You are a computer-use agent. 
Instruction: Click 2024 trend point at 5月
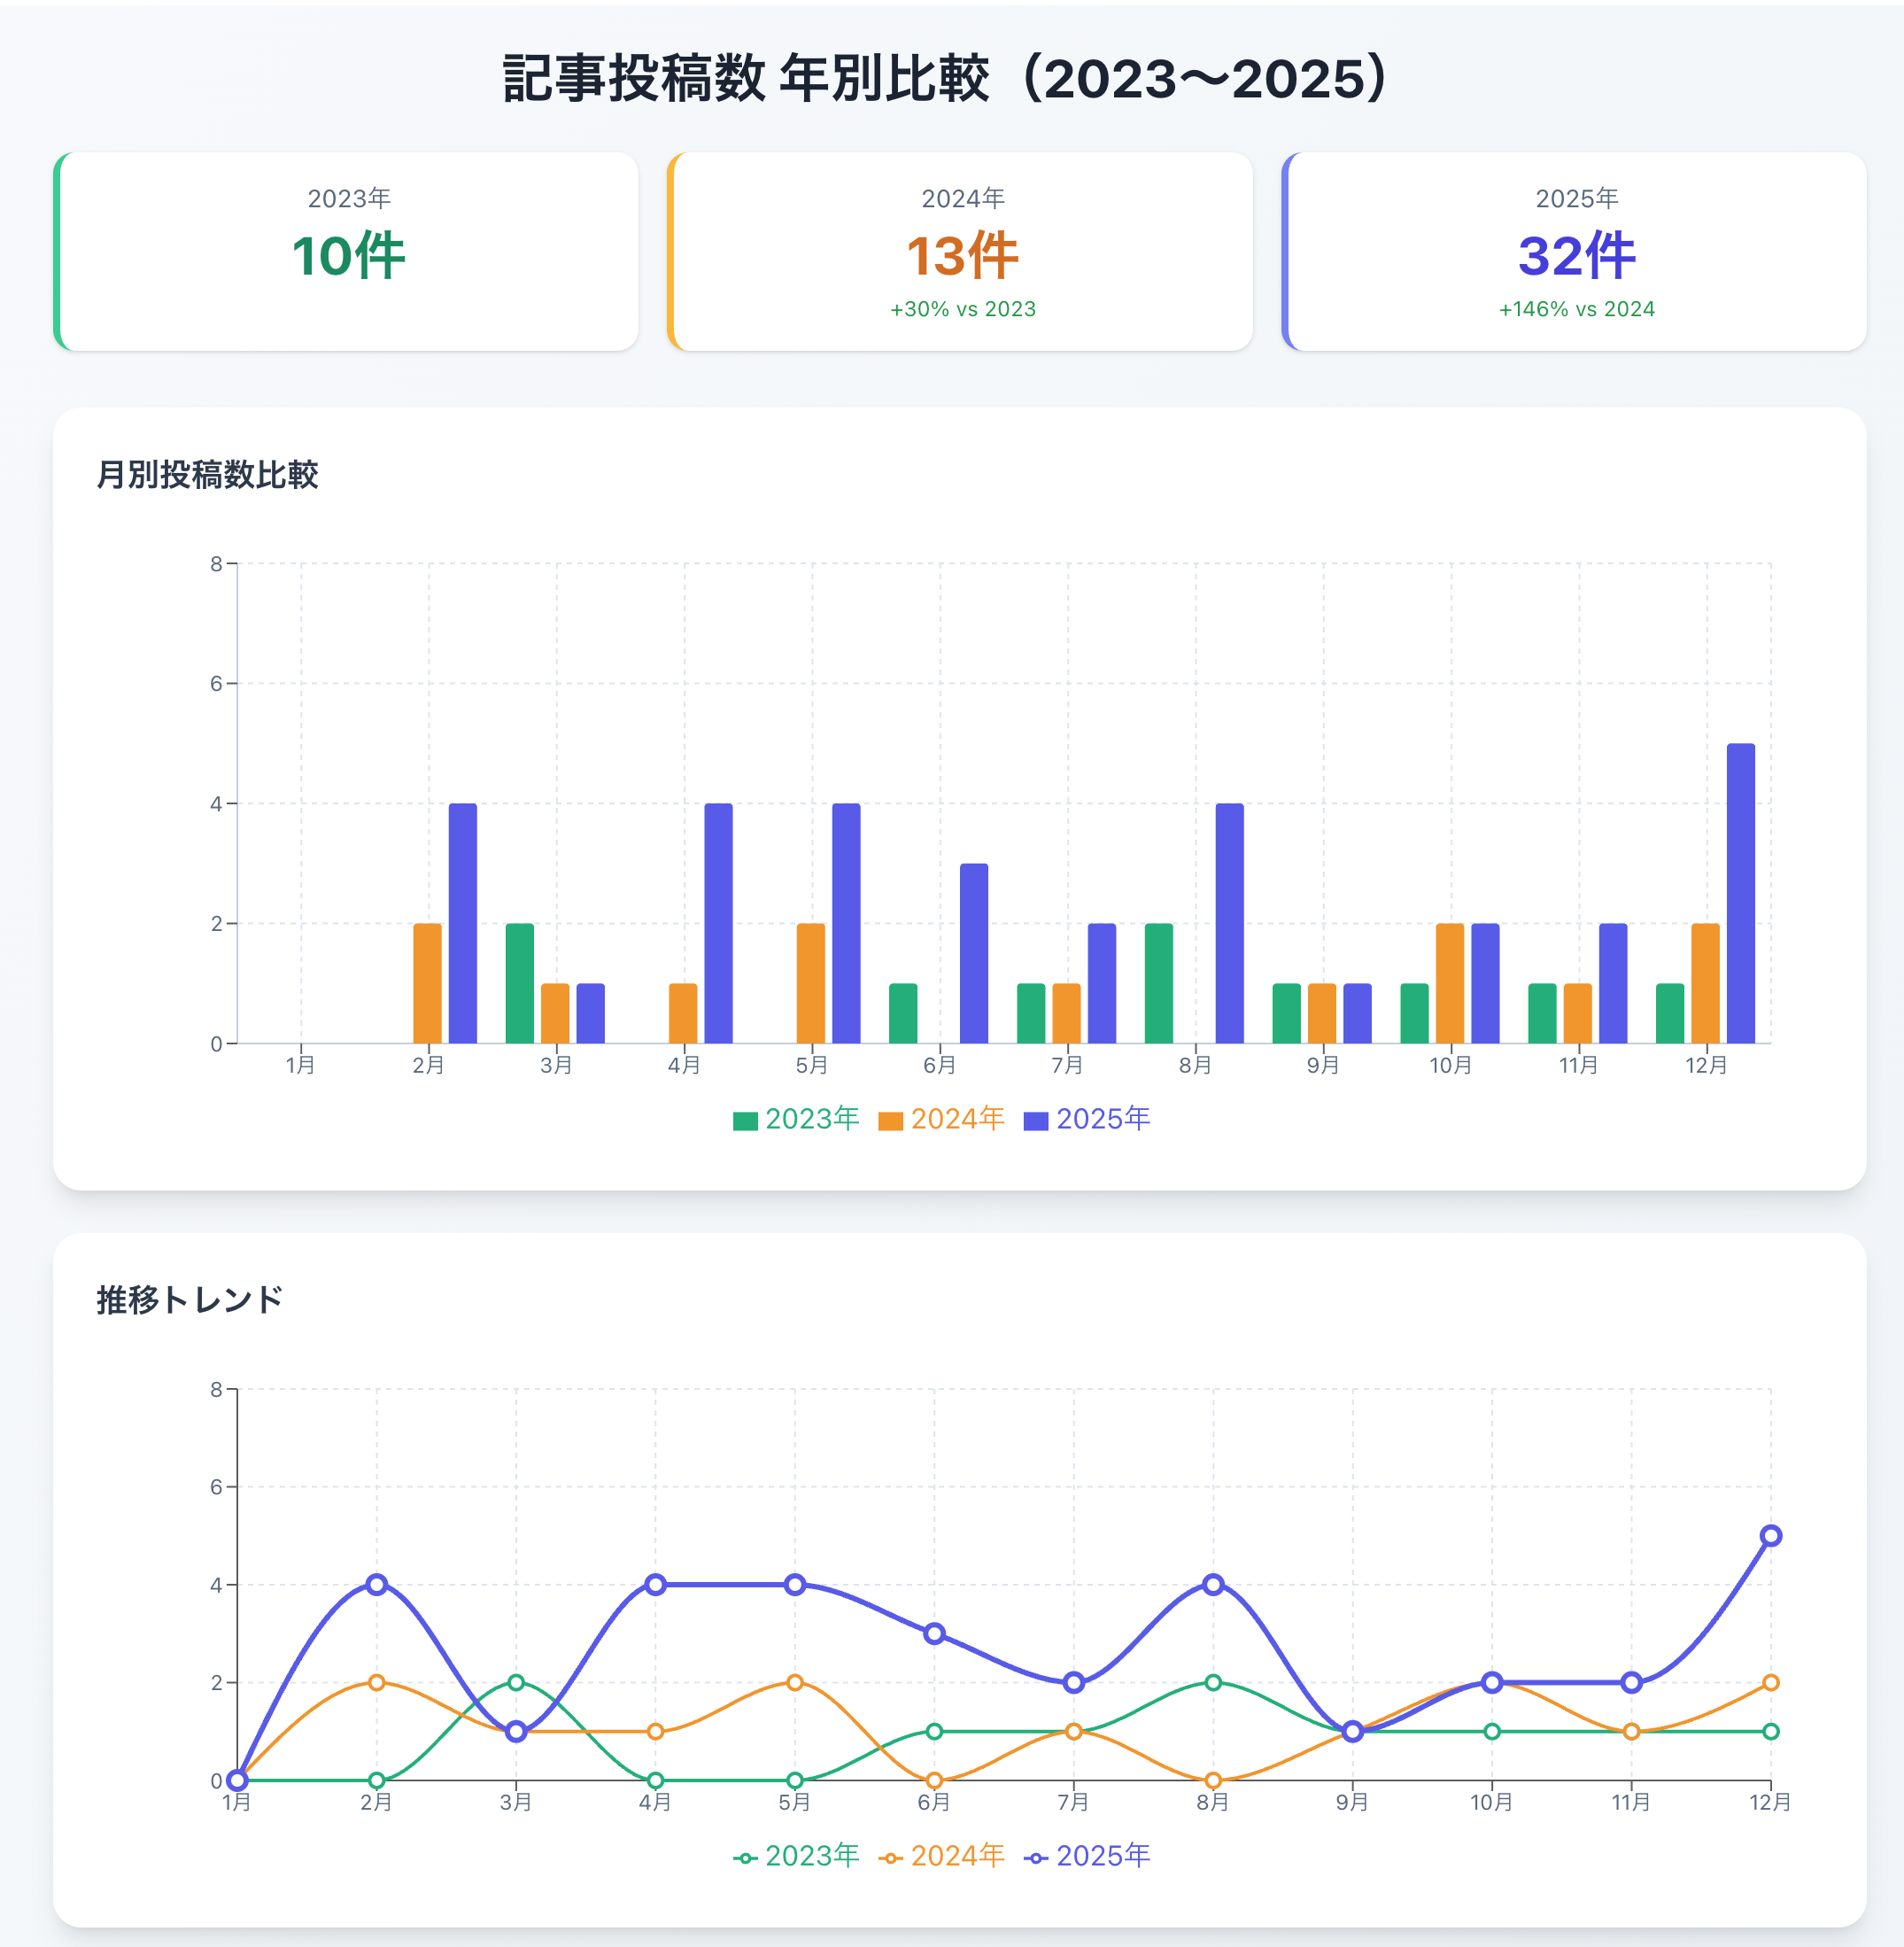coord(795,1682)
